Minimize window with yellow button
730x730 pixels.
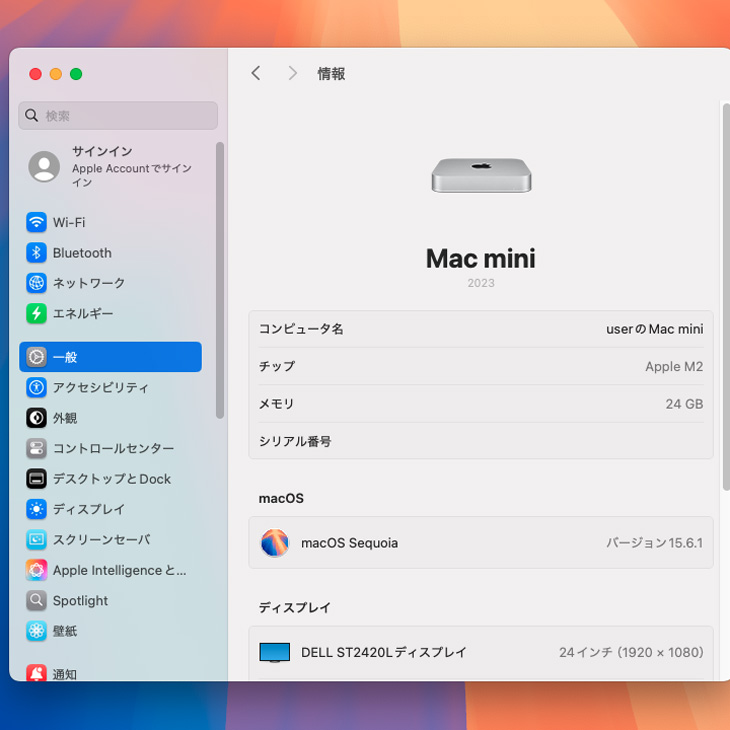coord(56,74)
